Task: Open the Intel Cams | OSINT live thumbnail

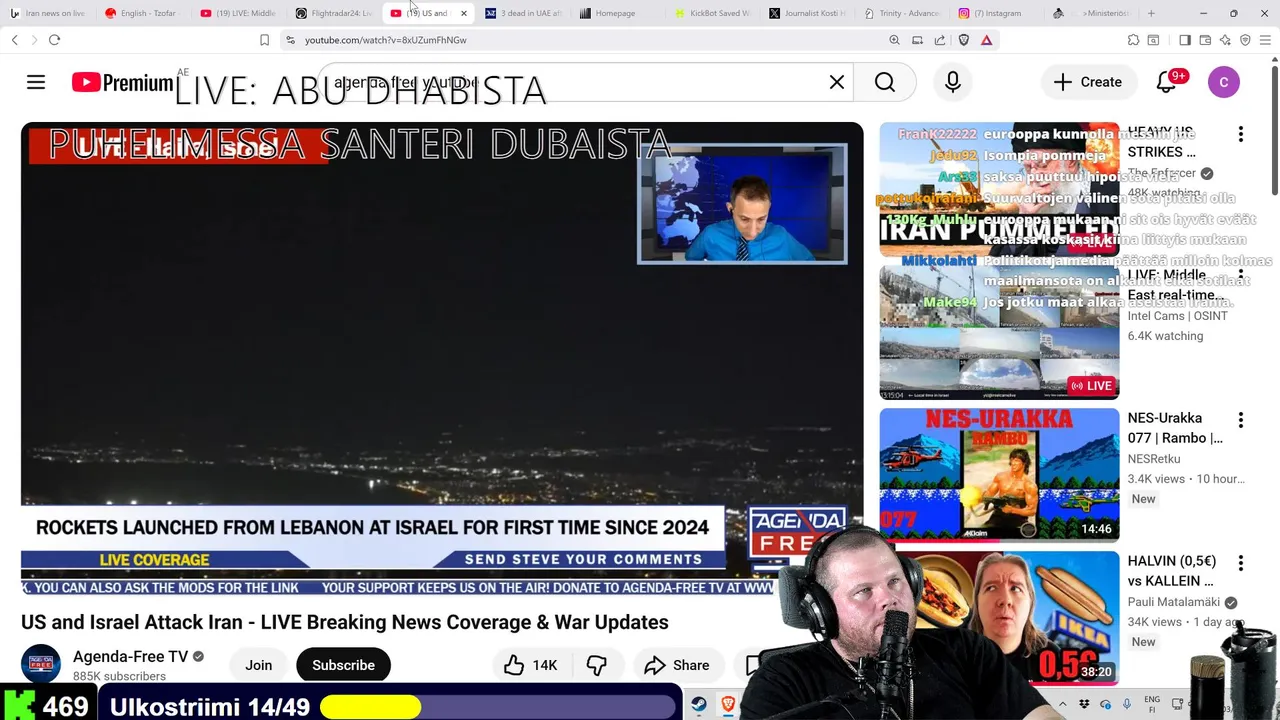Action: 999,332
